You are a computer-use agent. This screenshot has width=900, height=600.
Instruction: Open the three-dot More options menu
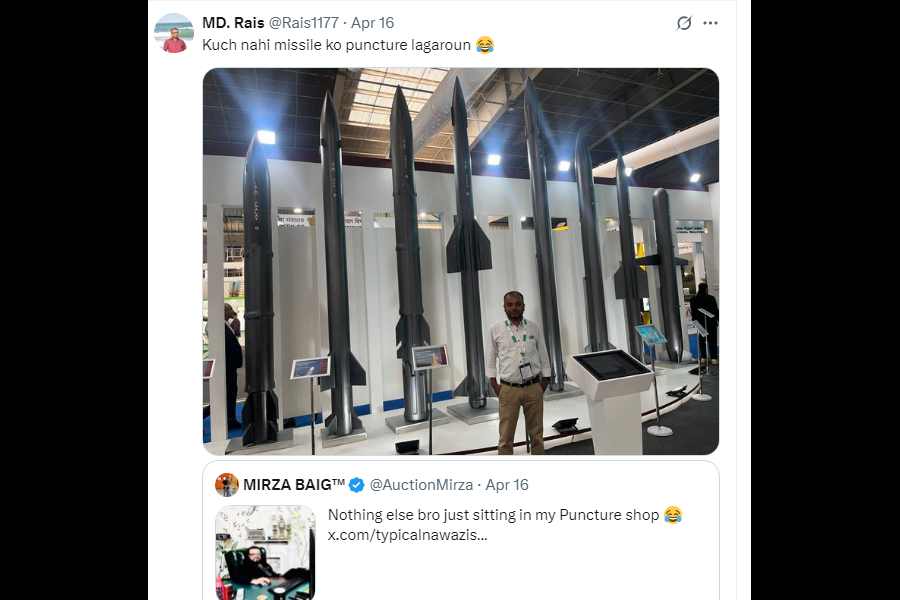(x=710, y=23)
